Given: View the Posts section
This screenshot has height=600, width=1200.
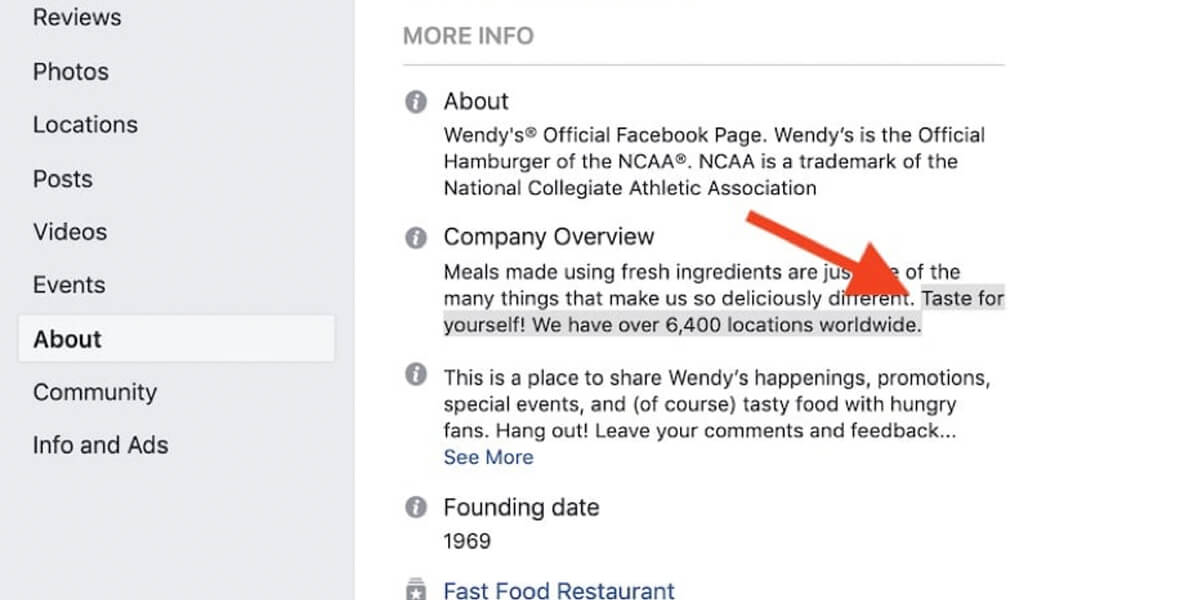Looking at the screenshot, I should click(62, 178).
